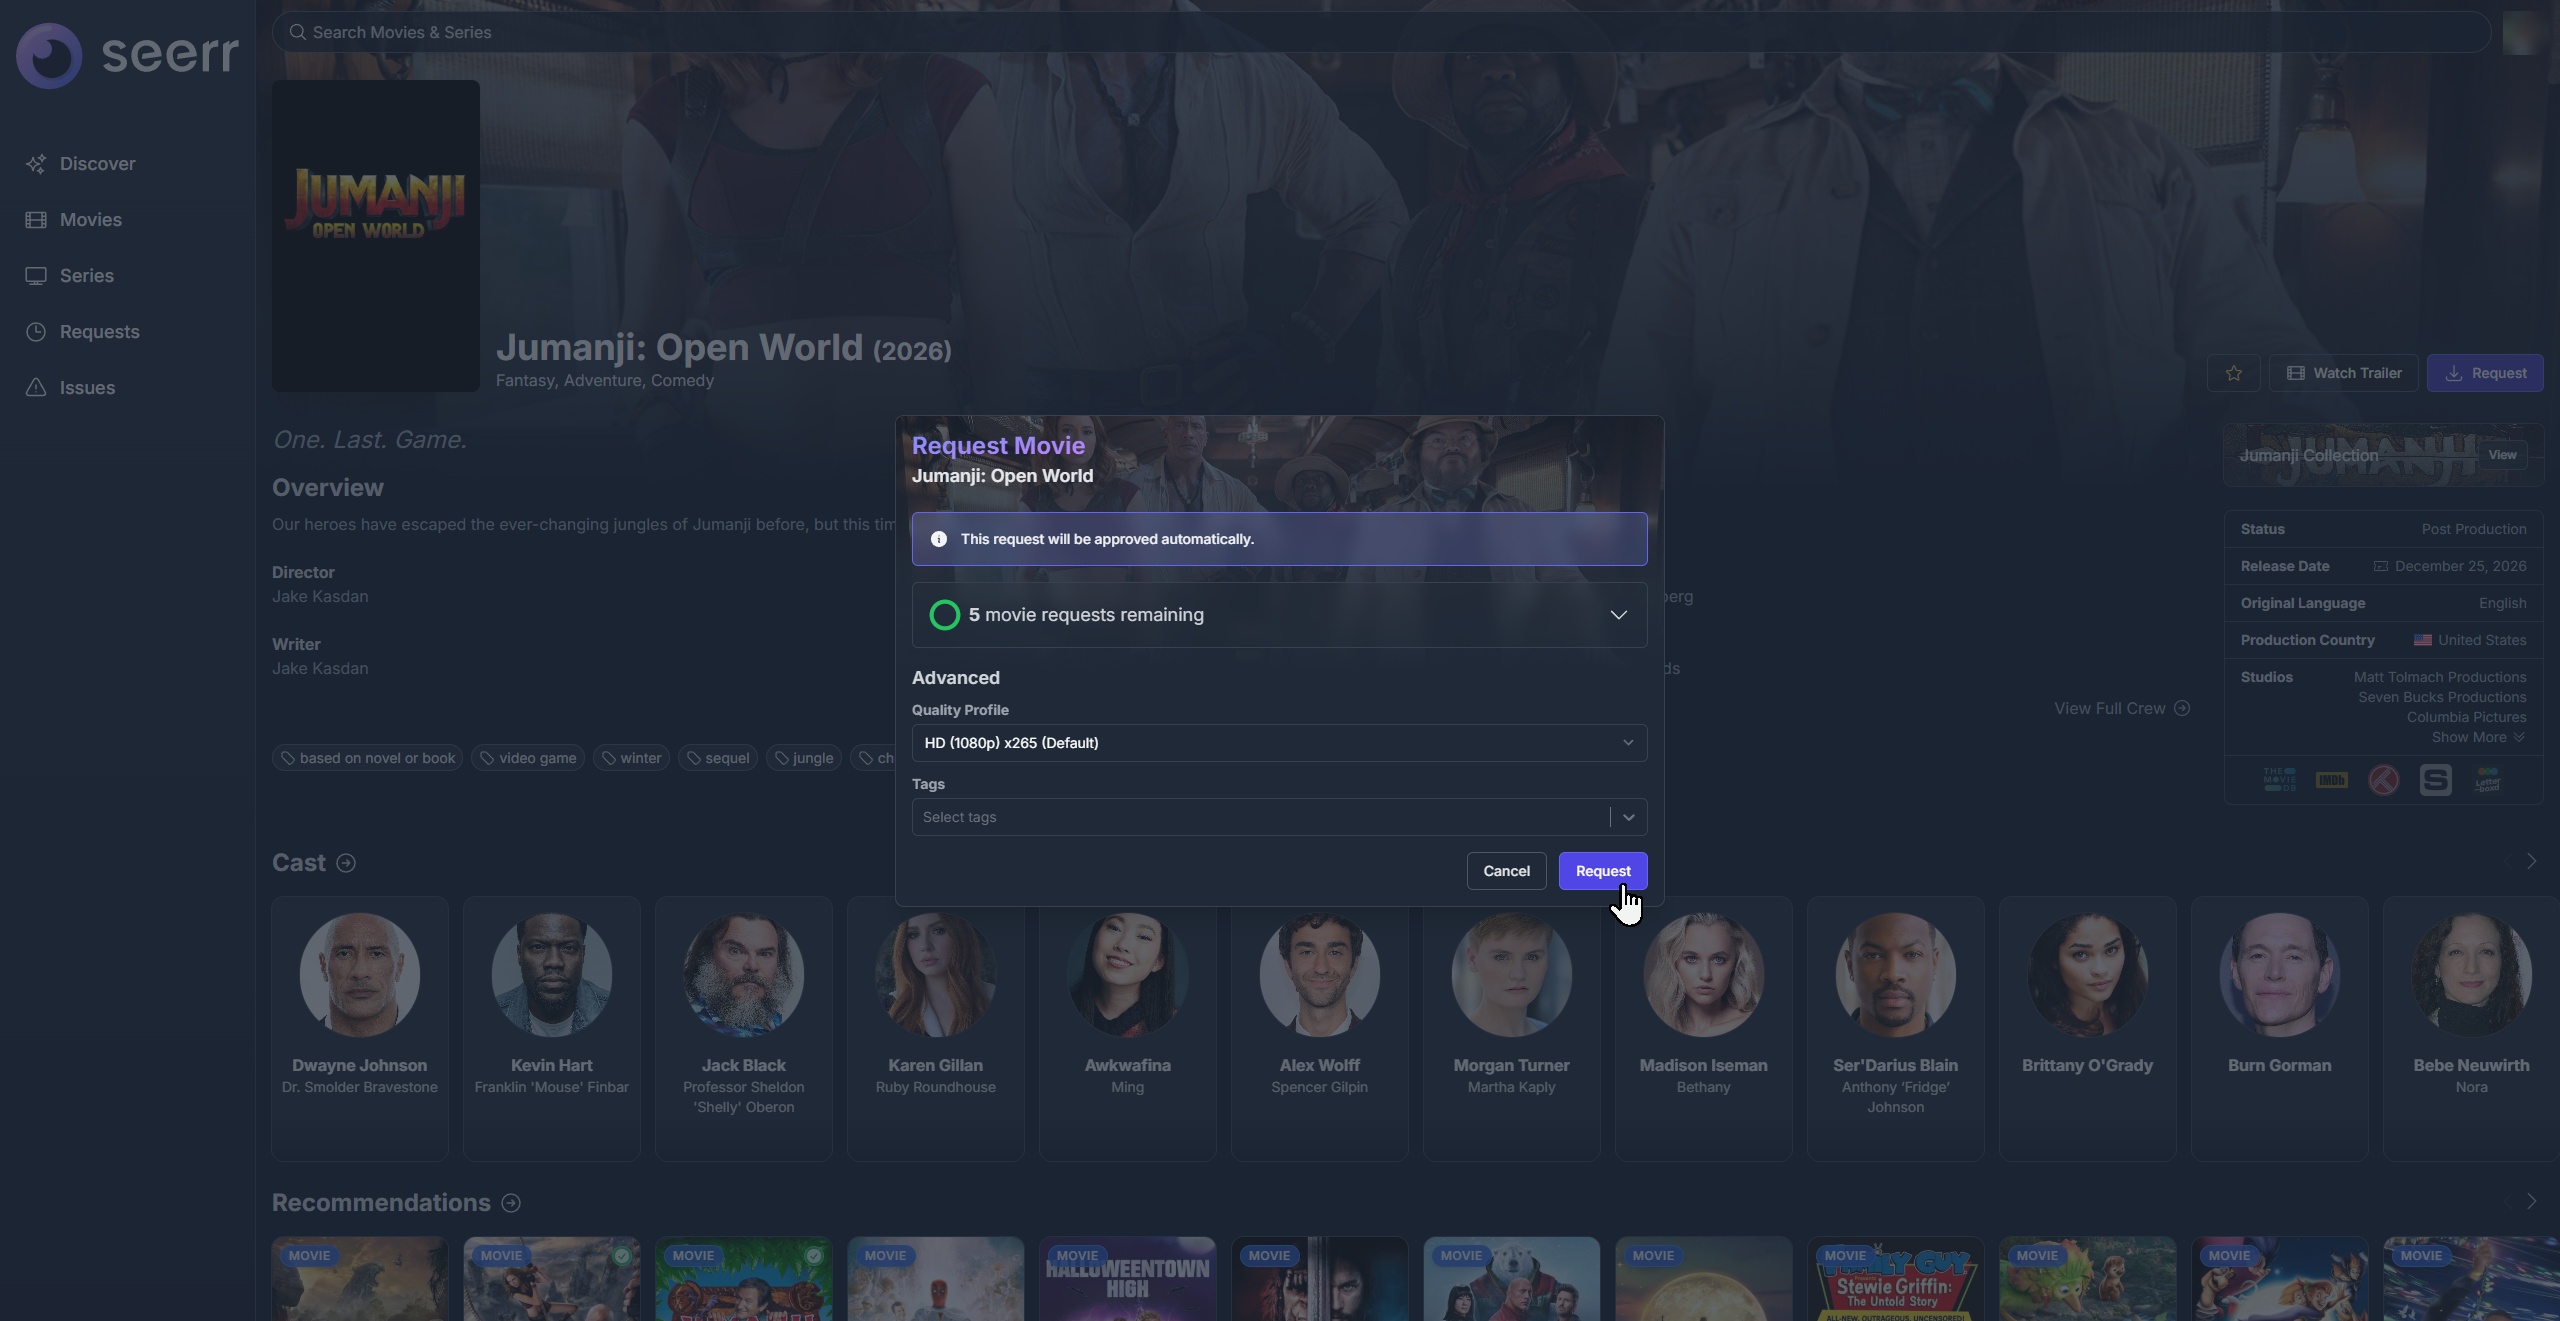Go to Discover page
The height and width of the screenshot is (1321, 2560).
128,164
